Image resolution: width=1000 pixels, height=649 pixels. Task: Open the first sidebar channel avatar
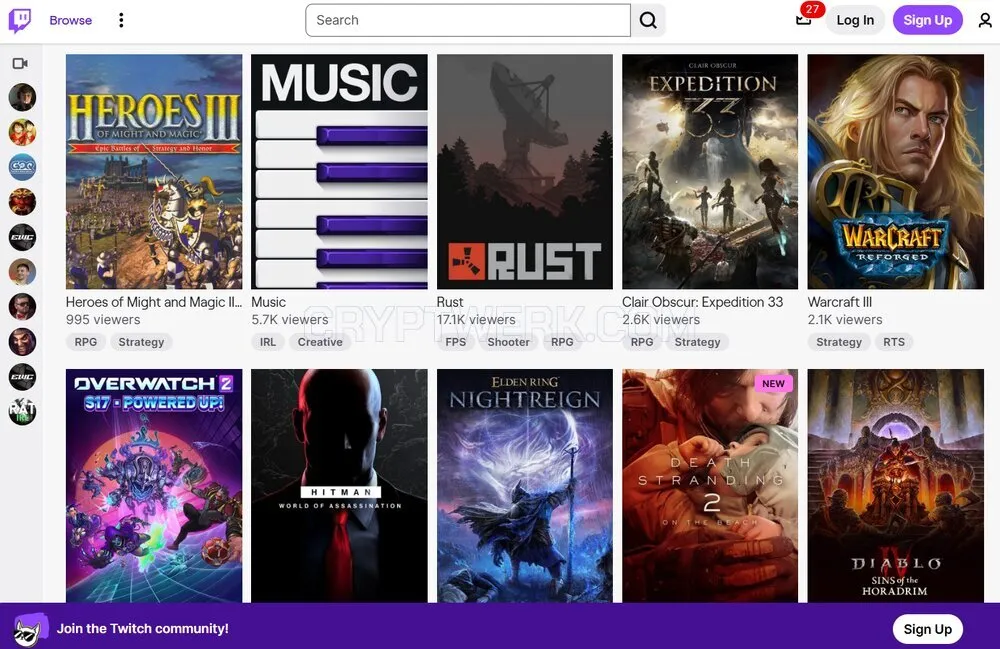(x=22, y=98)
